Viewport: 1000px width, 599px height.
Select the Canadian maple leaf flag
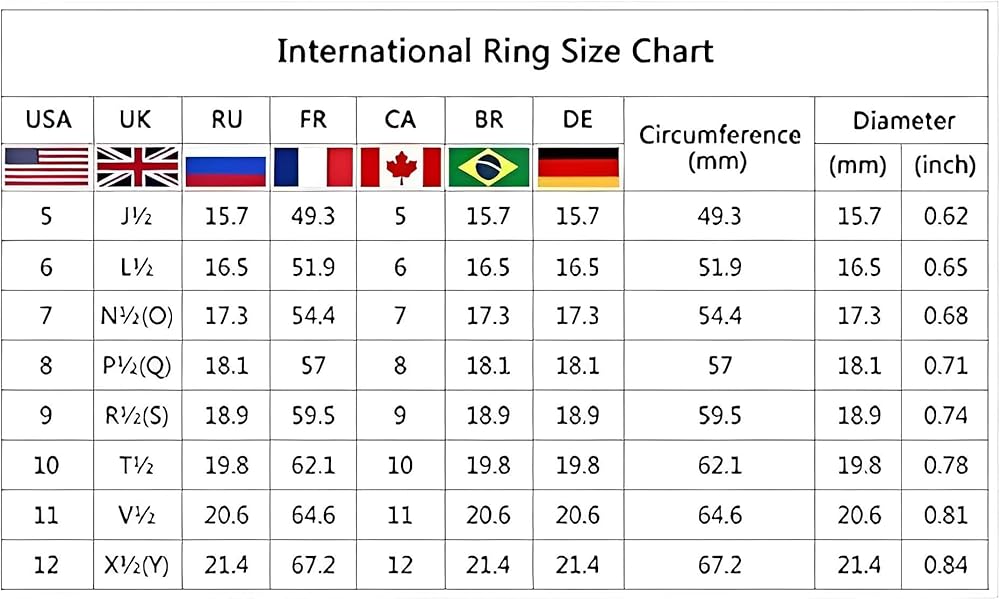tap(400, 166)
